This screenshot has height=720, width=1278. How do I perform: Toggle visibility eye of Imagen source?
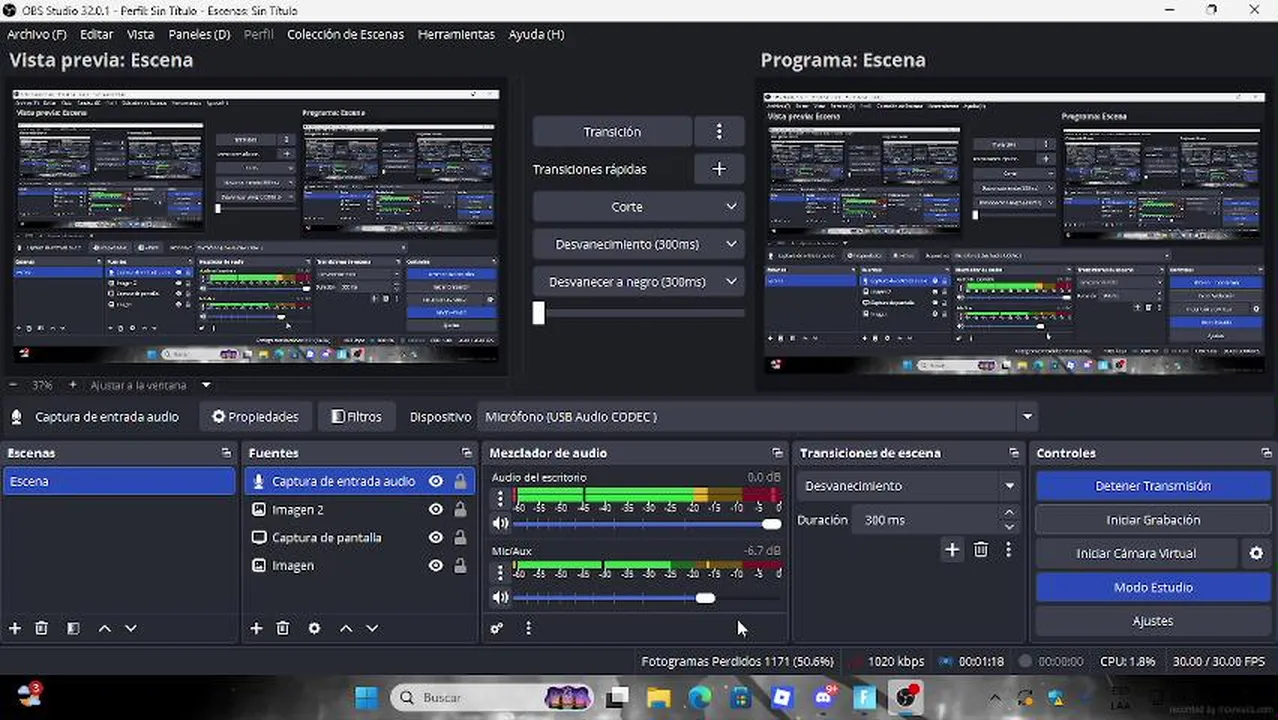click(x=436, y=565)
